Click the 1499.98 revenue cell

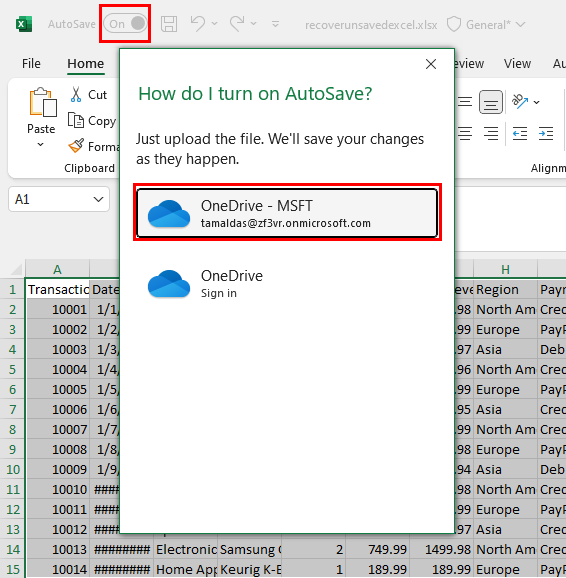(x=441, y=549)
